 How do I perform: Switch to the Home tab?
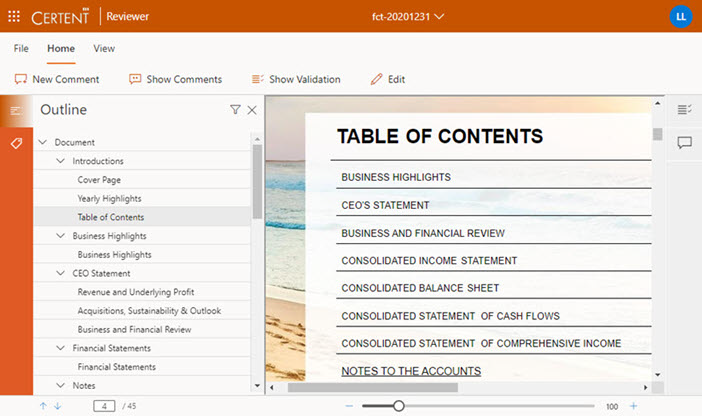pos(61,48)
